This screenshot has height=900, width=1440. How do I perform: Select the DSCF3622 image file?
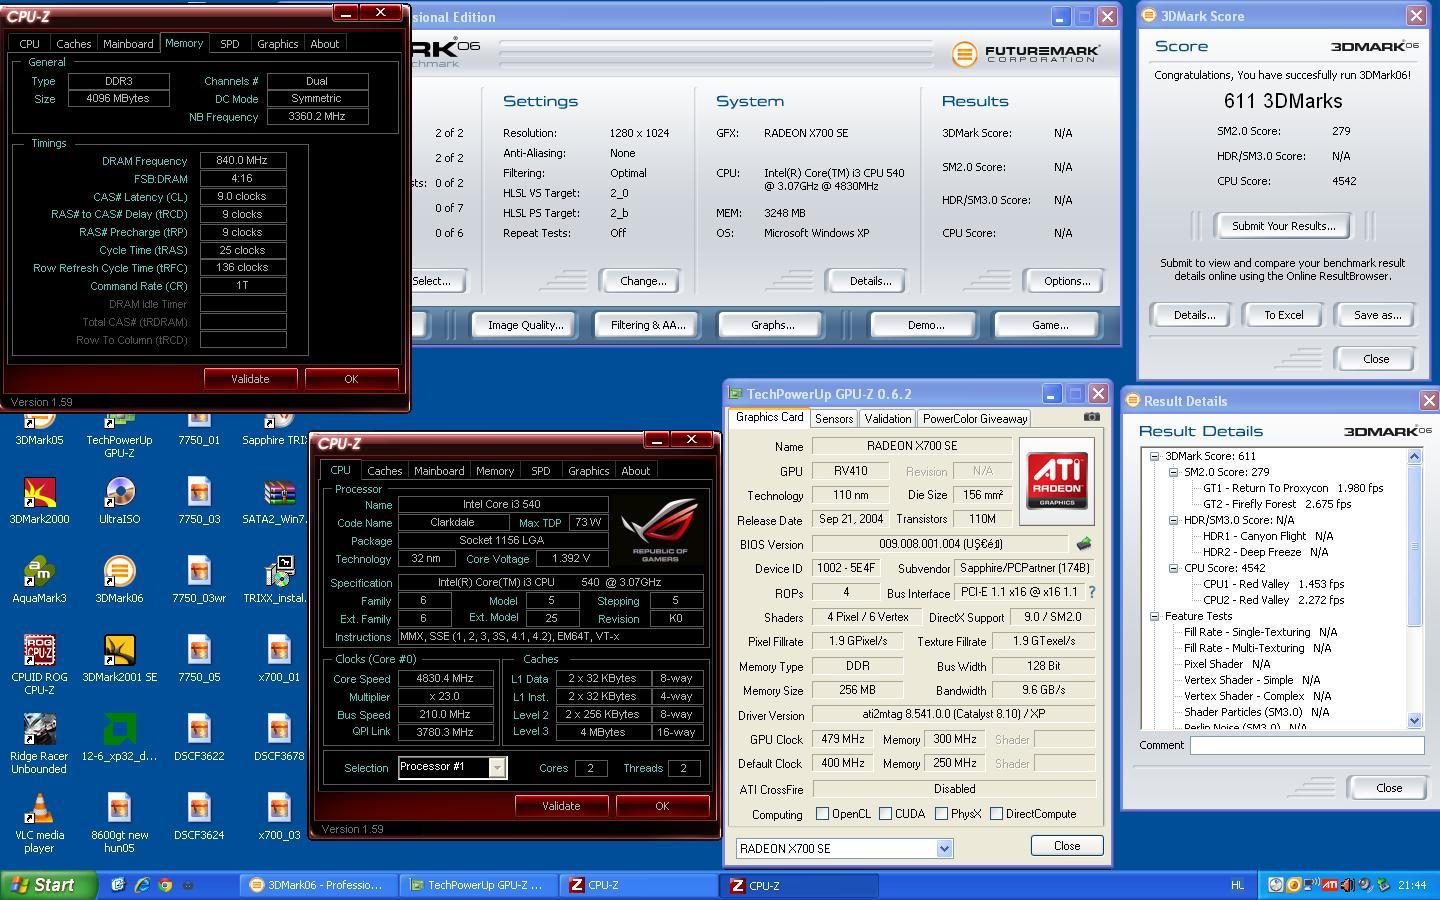(x=199, y=737)
